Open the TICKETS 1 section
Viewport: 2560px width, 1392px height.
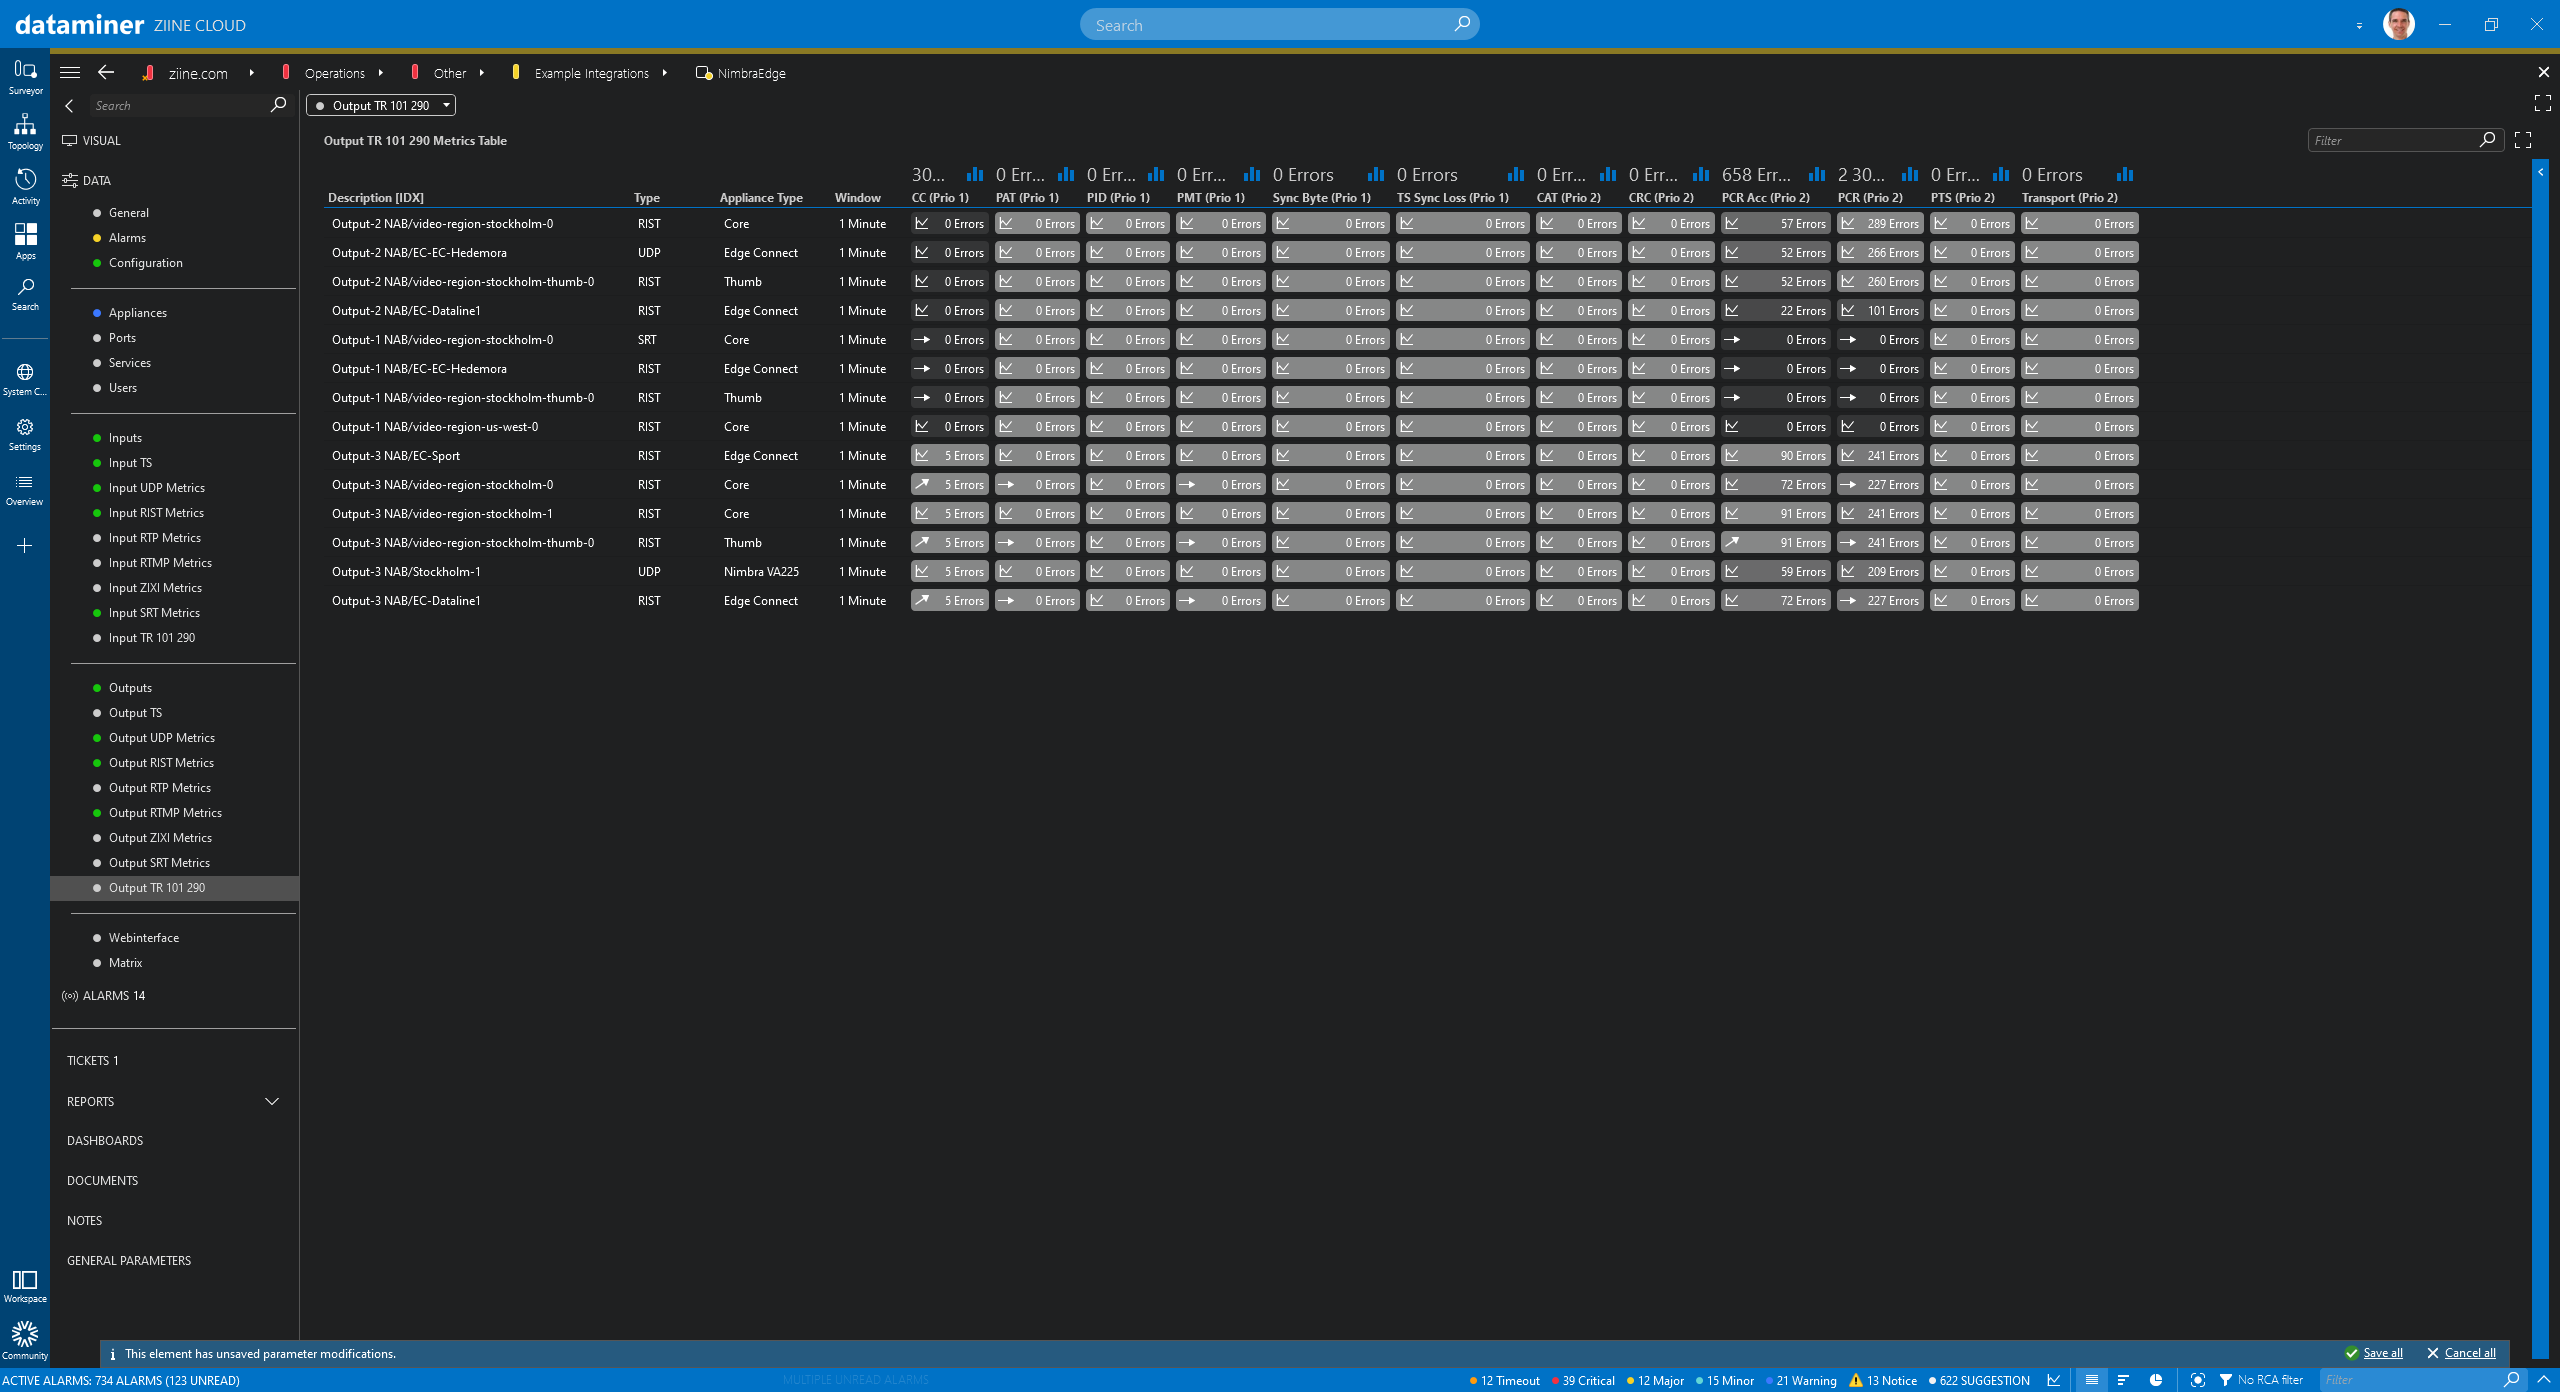[x=93, y=1061]
